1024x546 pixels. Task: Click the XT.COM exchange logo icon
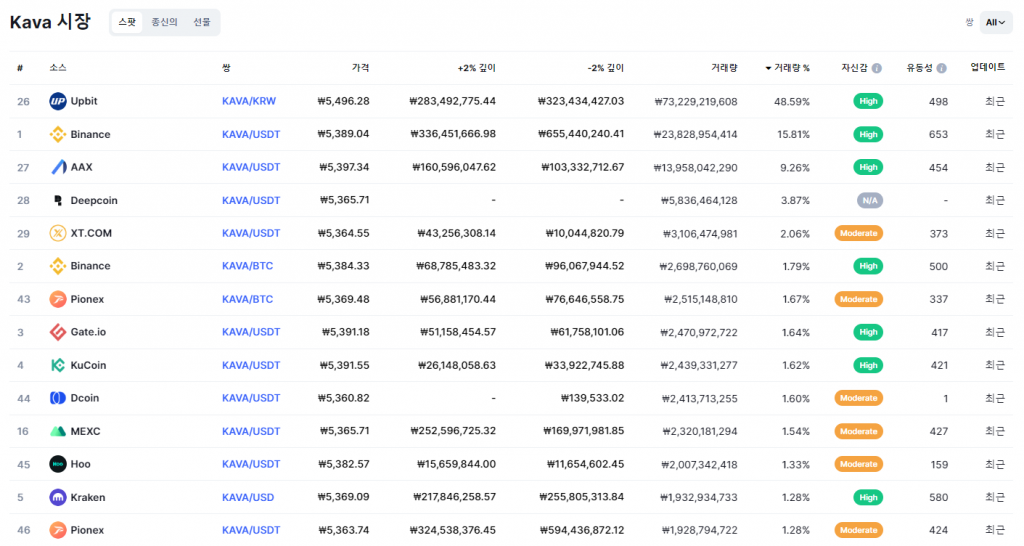pos(57,233)
